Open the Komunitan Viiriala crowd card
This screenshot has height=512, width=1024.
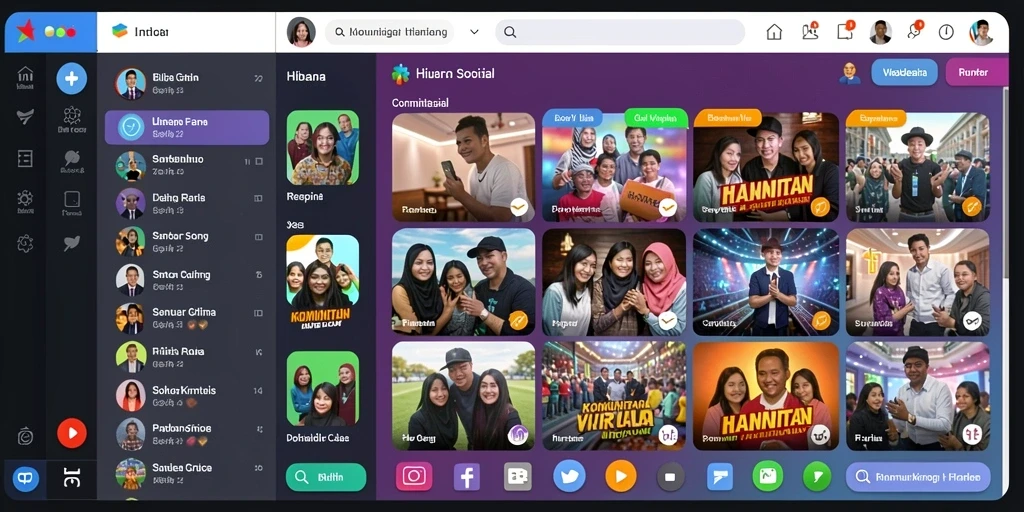(614, 396)
